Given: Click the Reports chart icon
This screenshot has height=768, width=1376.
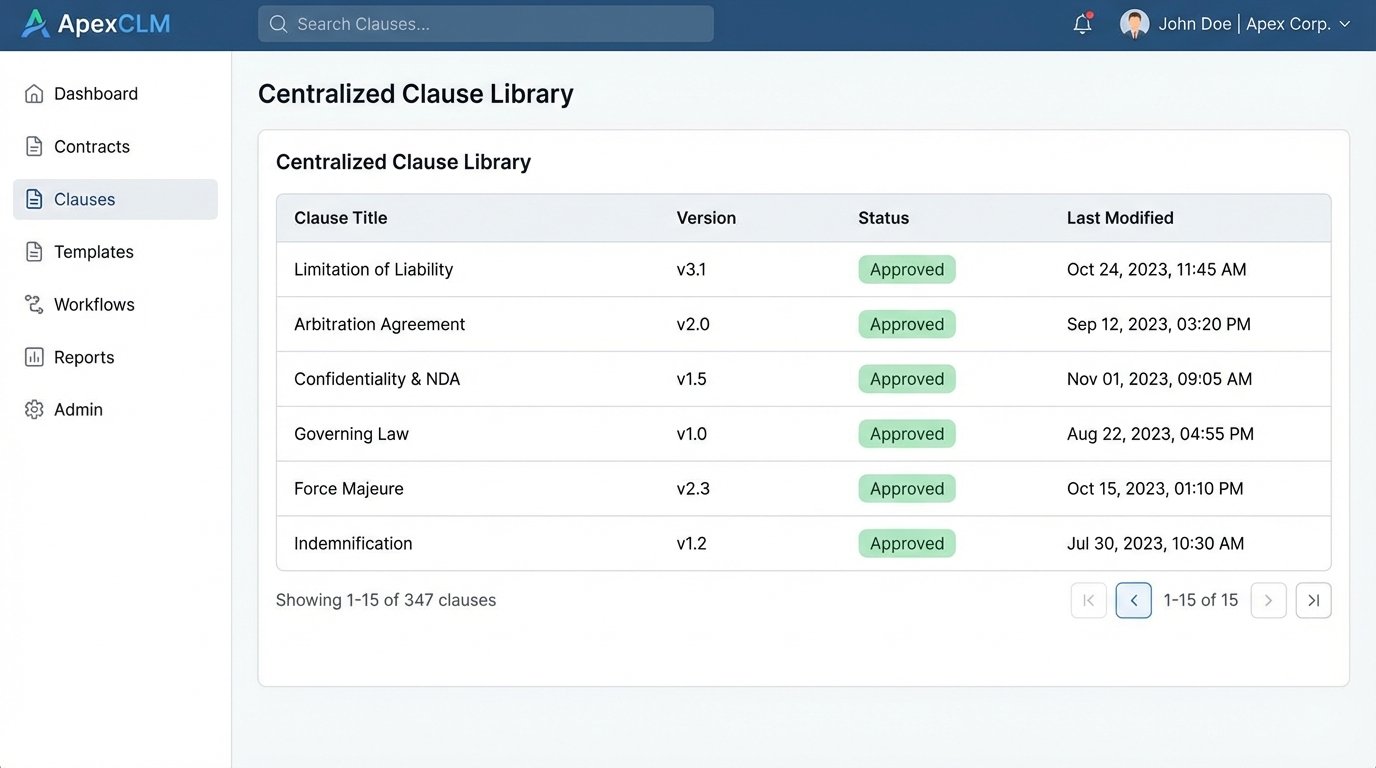Looking at the screenshot, I should point(34,357).
